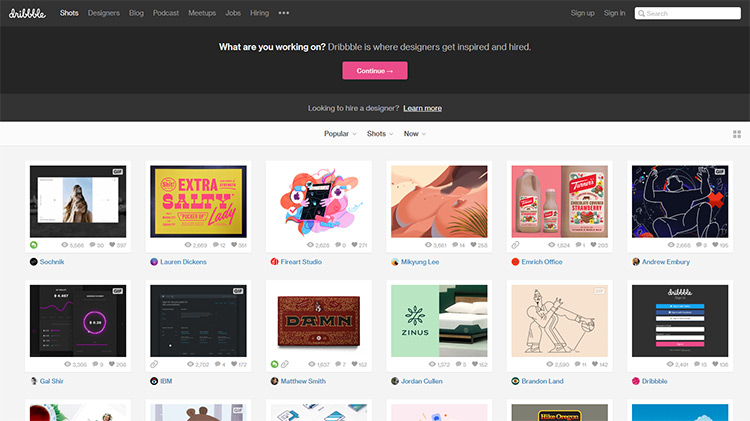Open the Hike Oregon shot thumbnail

coord(560,413)
